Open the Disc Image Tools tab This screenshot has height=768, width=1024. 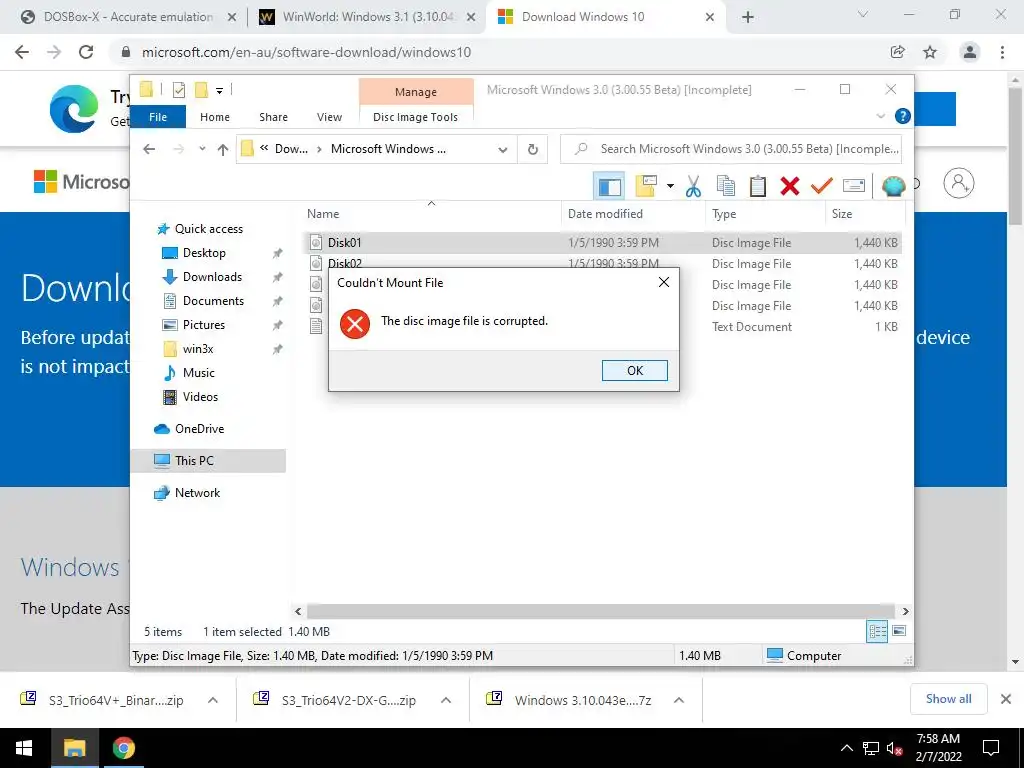tap(415, 117)
